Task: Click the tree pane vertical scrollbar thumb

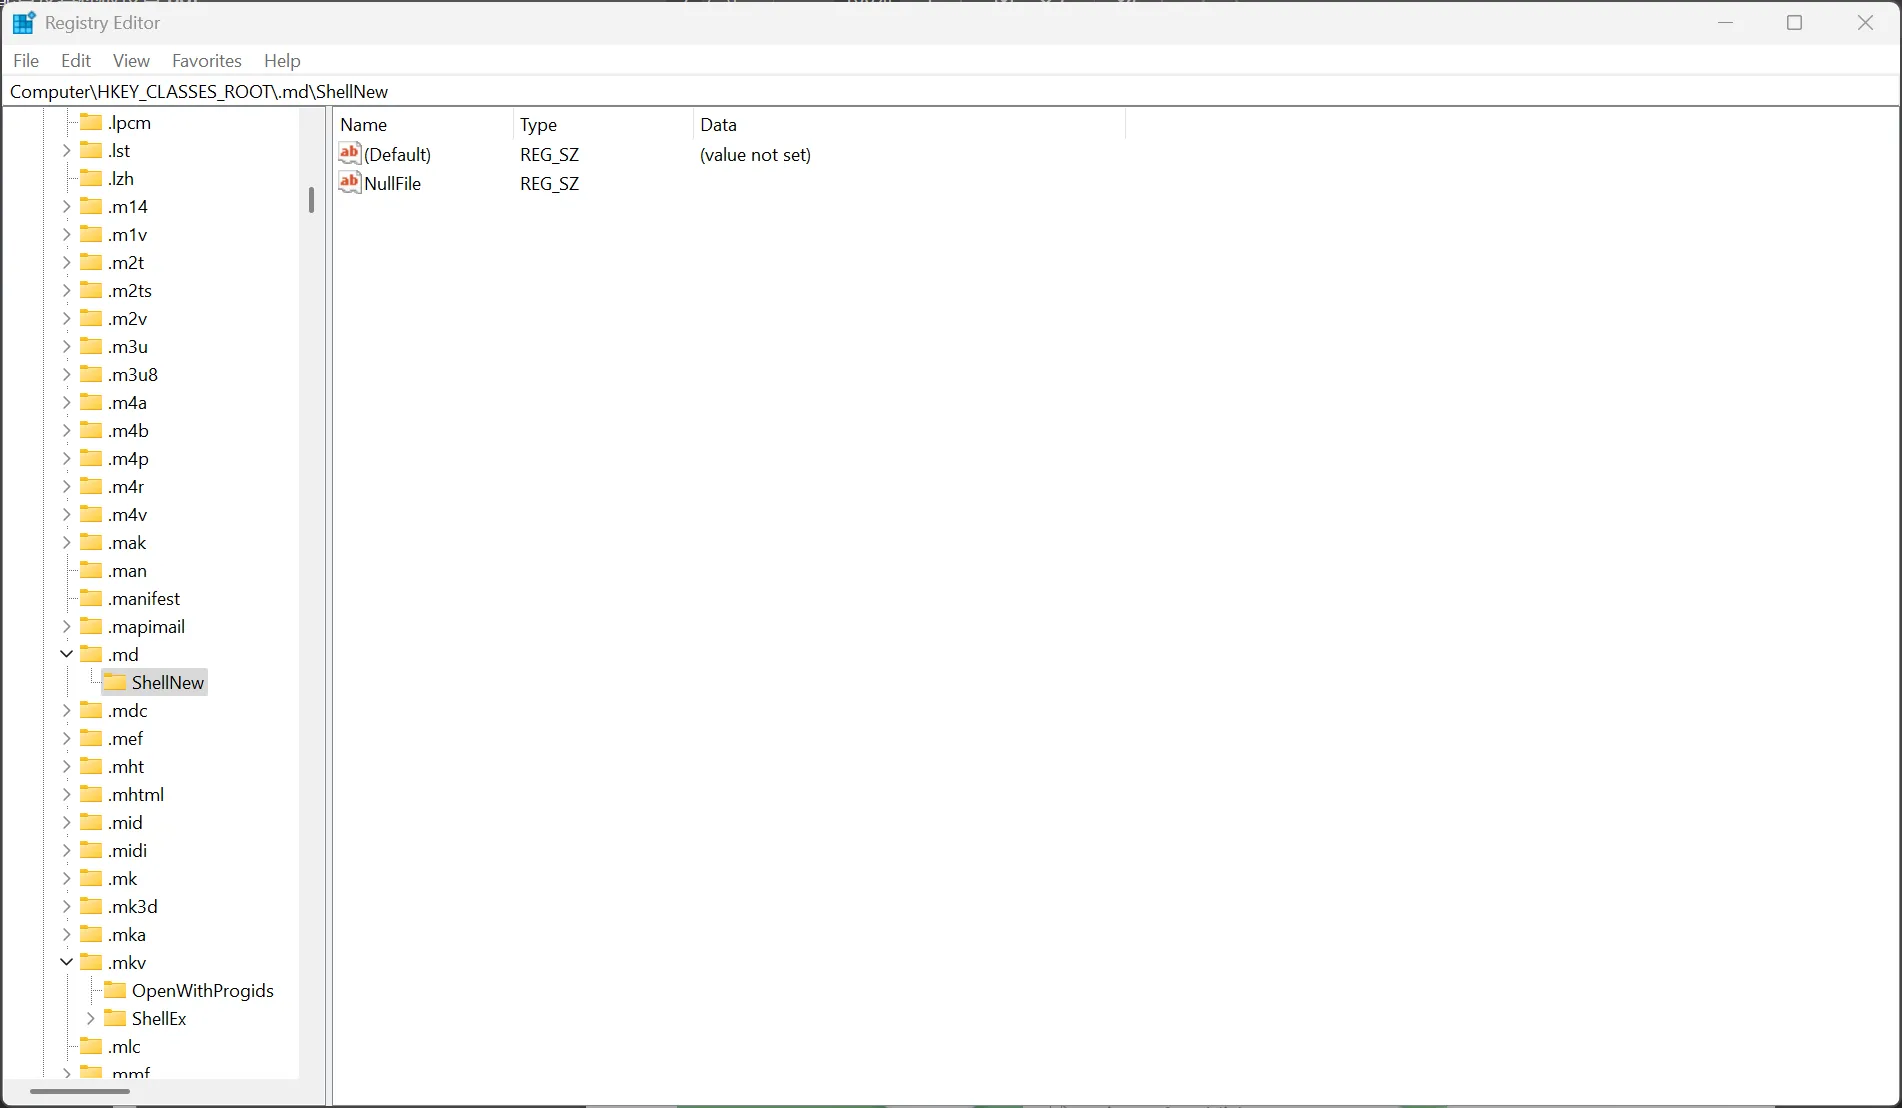Action: click(311, 200)
